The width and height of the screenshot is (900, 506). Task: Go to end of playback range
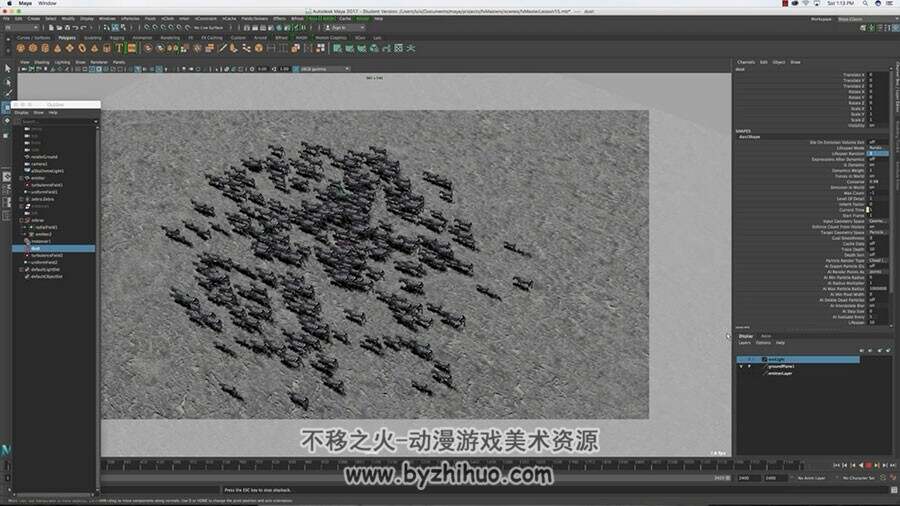click(893, 465)
